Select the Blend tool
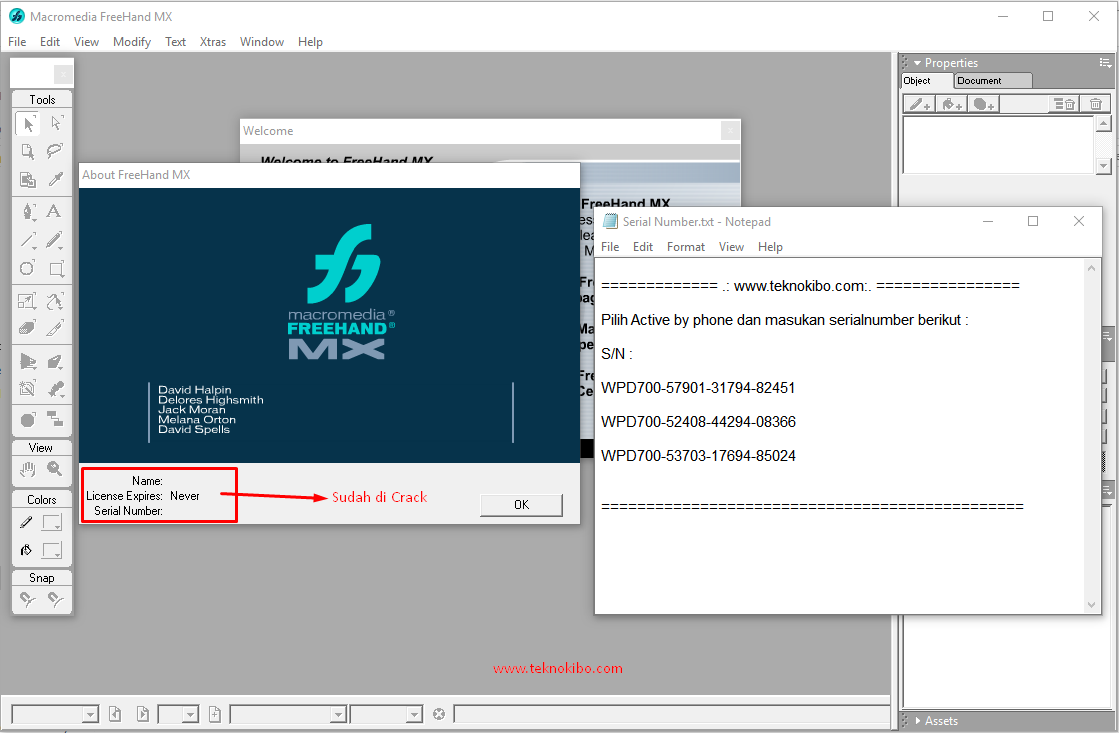 tap(56, 389)
